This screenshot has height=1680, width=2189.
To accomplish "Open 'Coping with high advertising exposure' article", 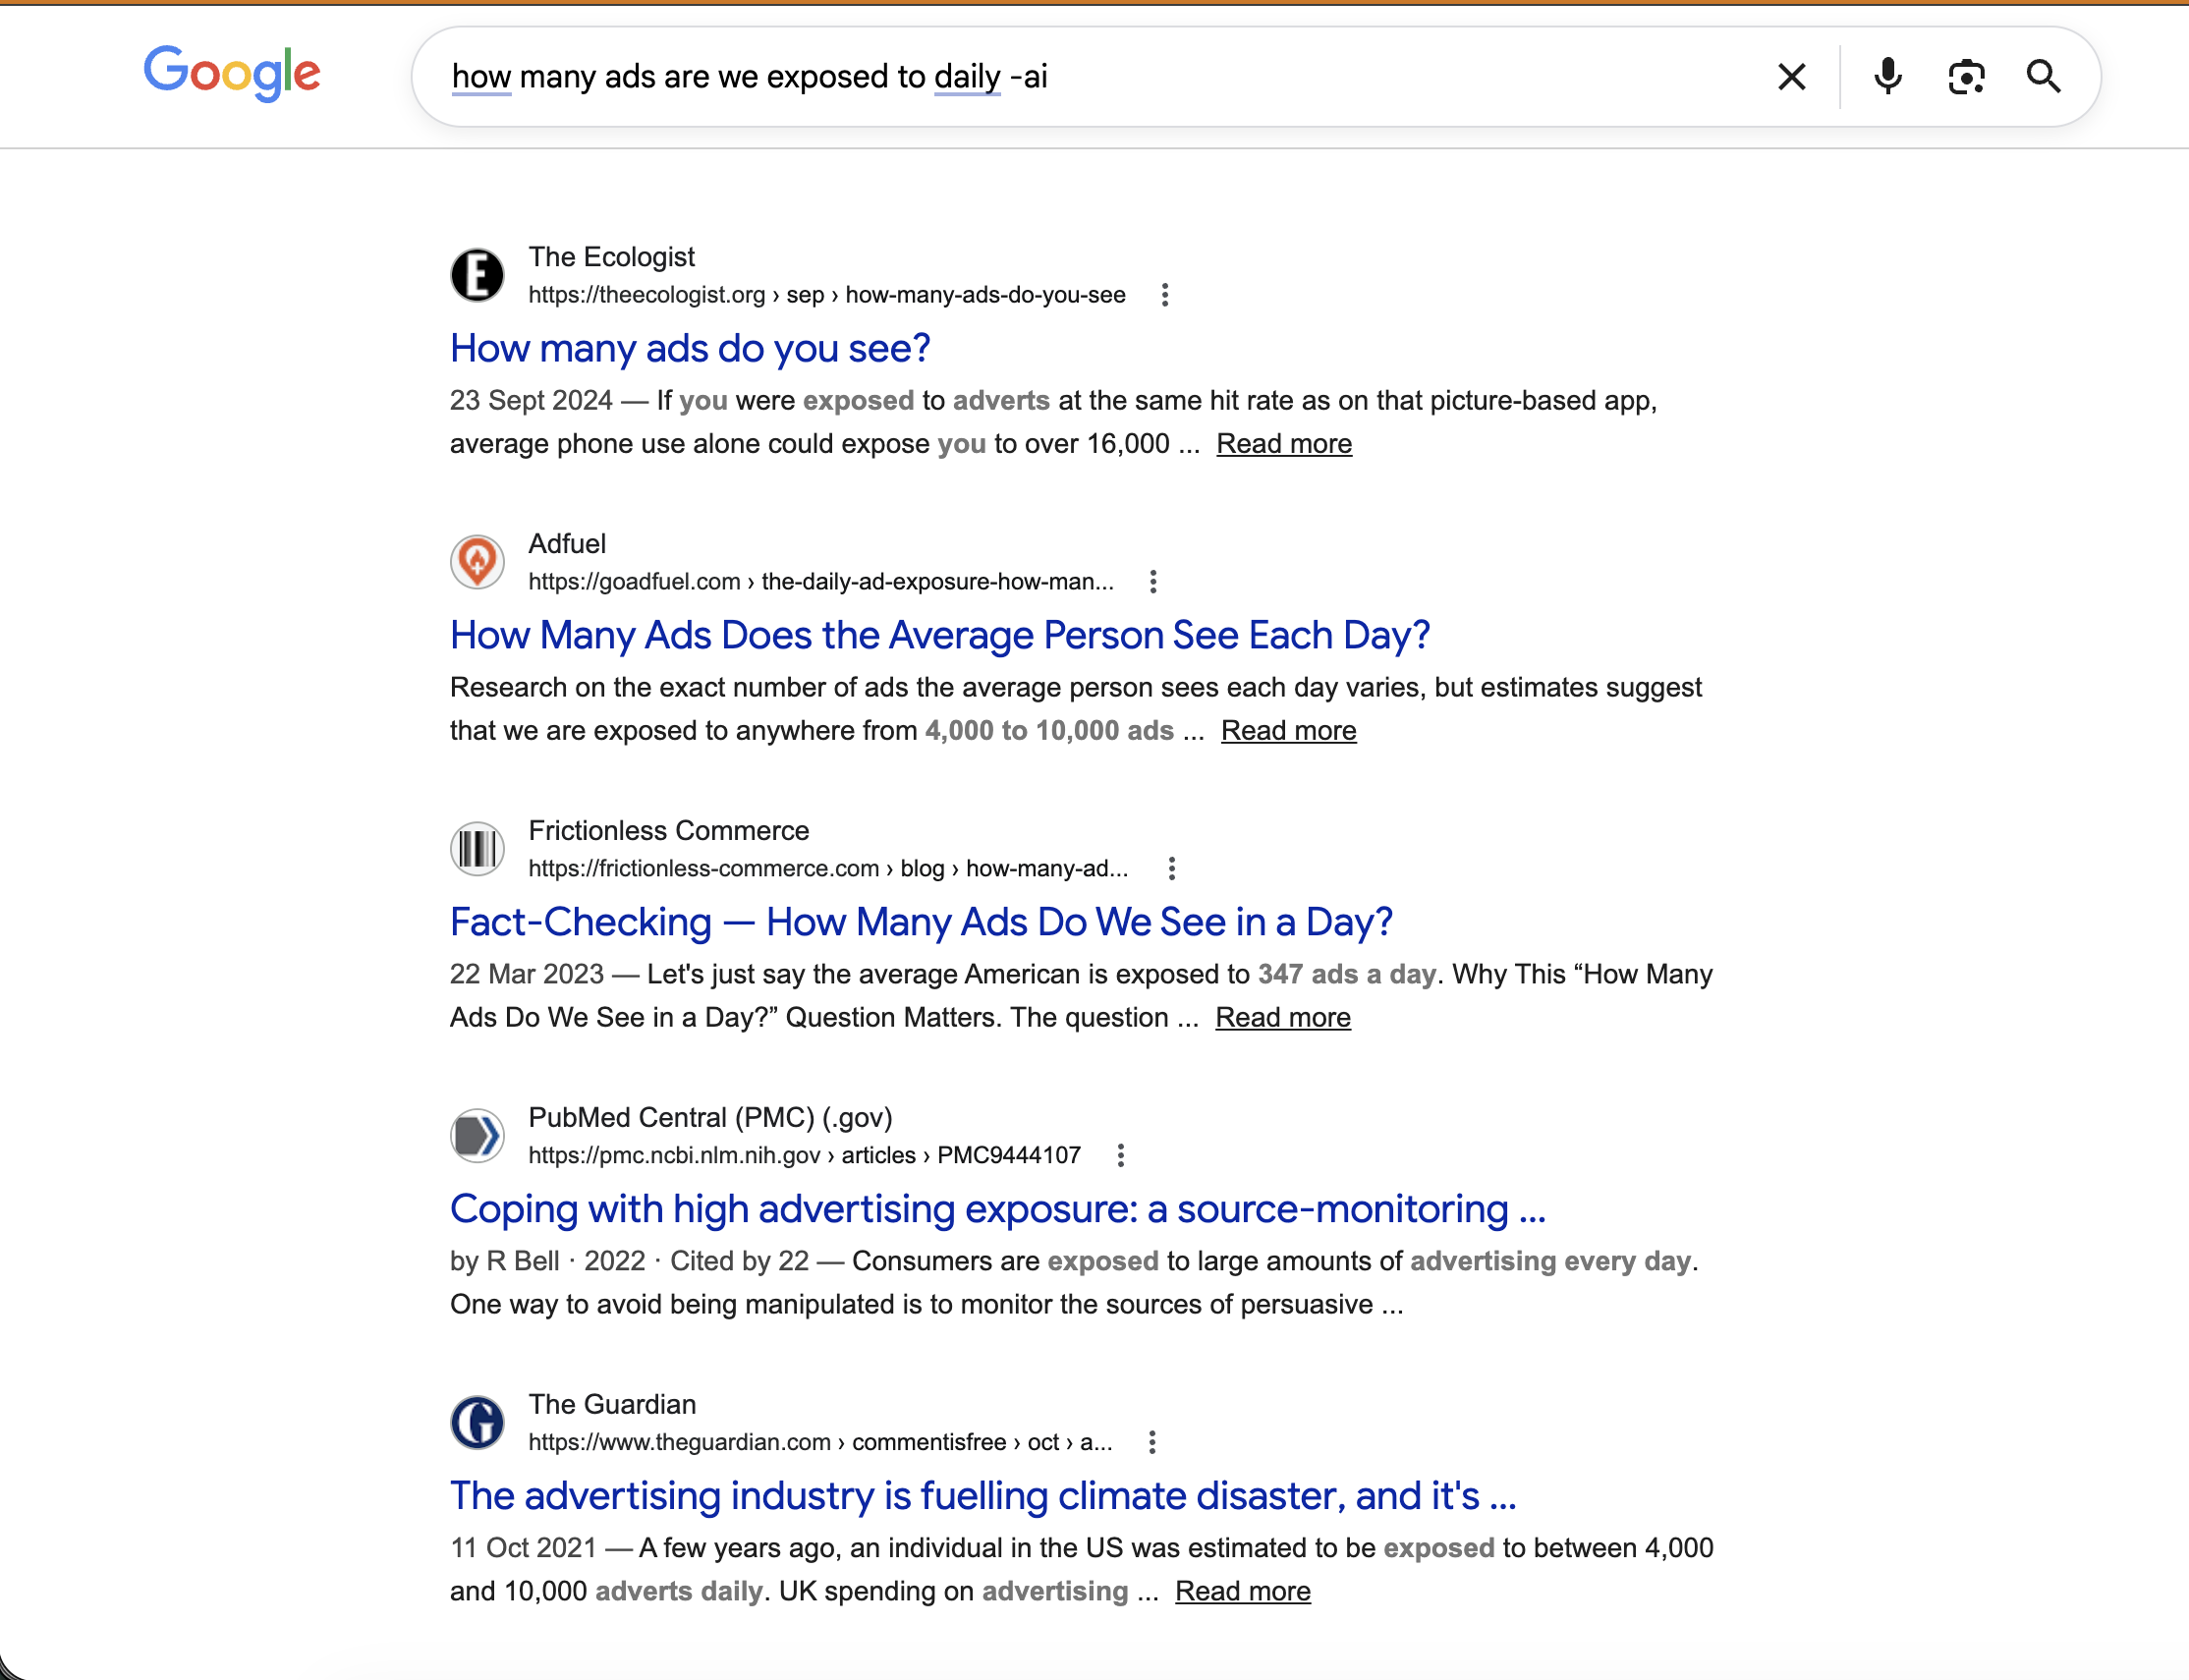I will (997, 1209).
